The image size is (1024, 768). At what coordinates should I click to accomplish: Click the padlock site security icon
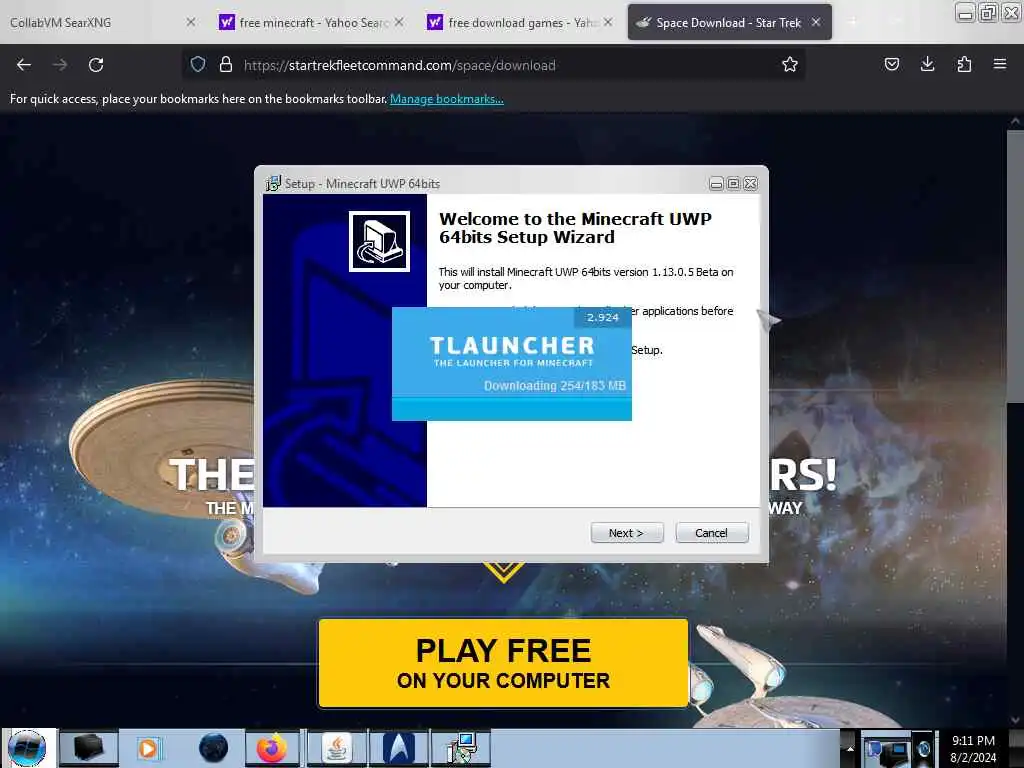coord(226,64)
